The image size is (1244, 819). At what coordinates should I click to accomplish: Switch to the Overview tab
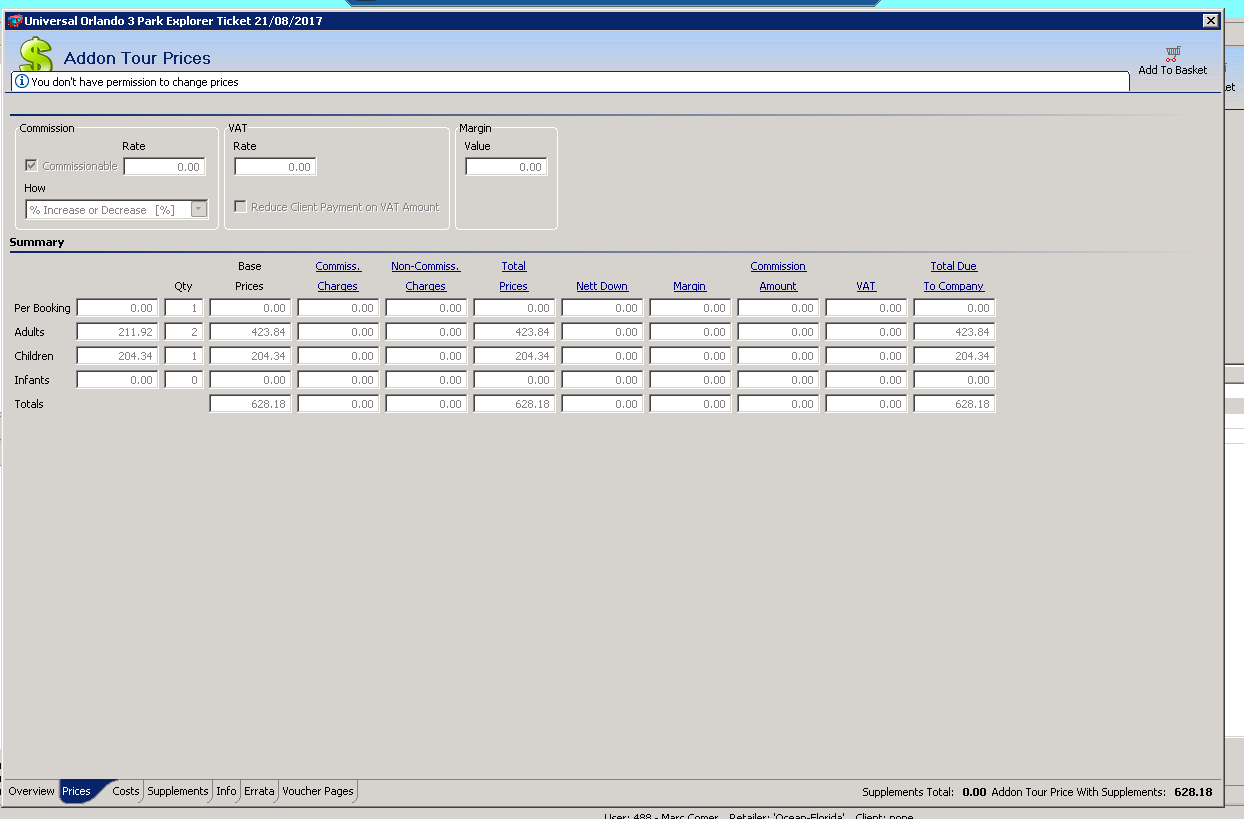click(31, 791)
